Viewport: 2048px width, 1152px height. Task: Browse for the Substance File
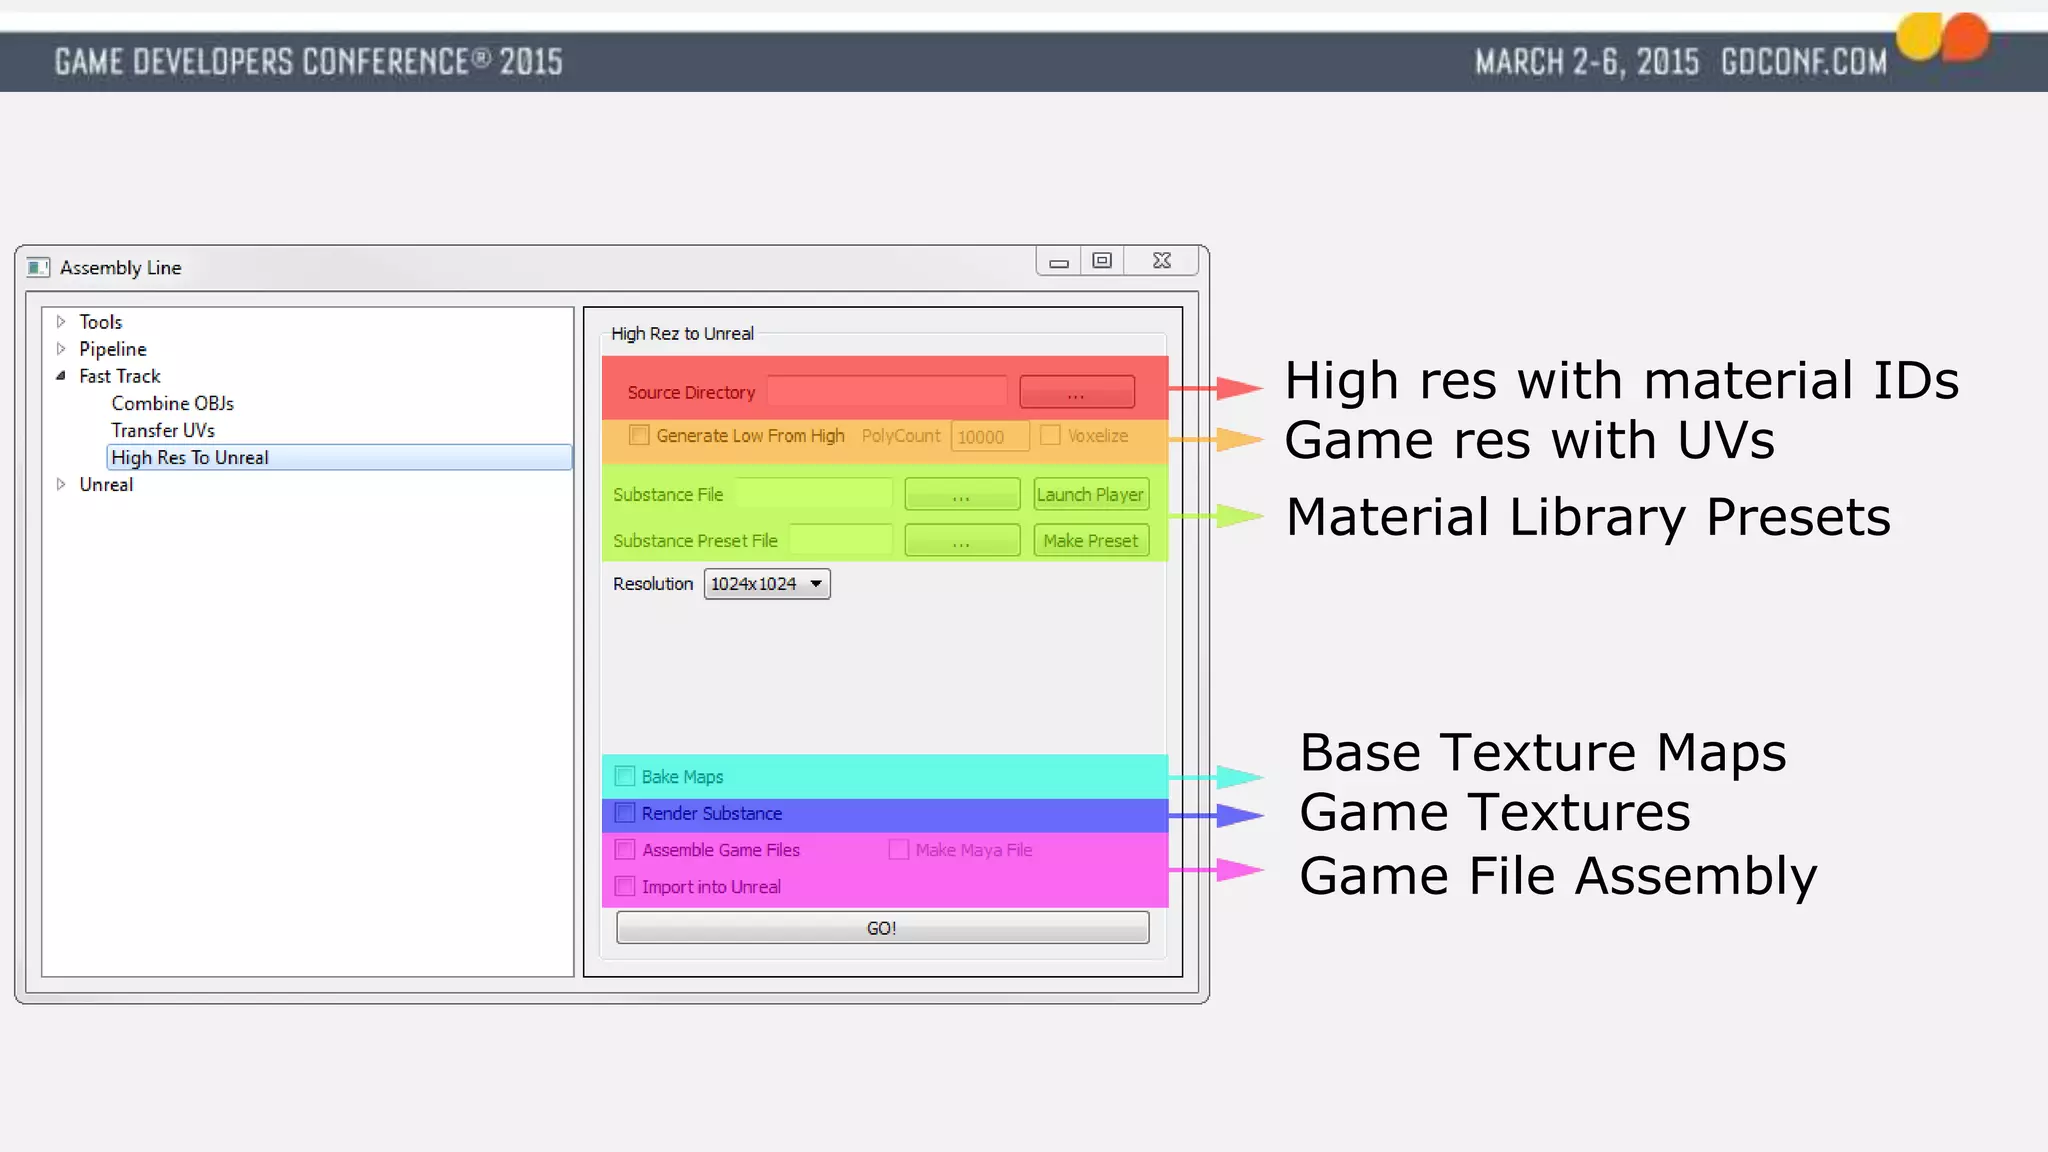pyautogui.click(x=962, y=494)
